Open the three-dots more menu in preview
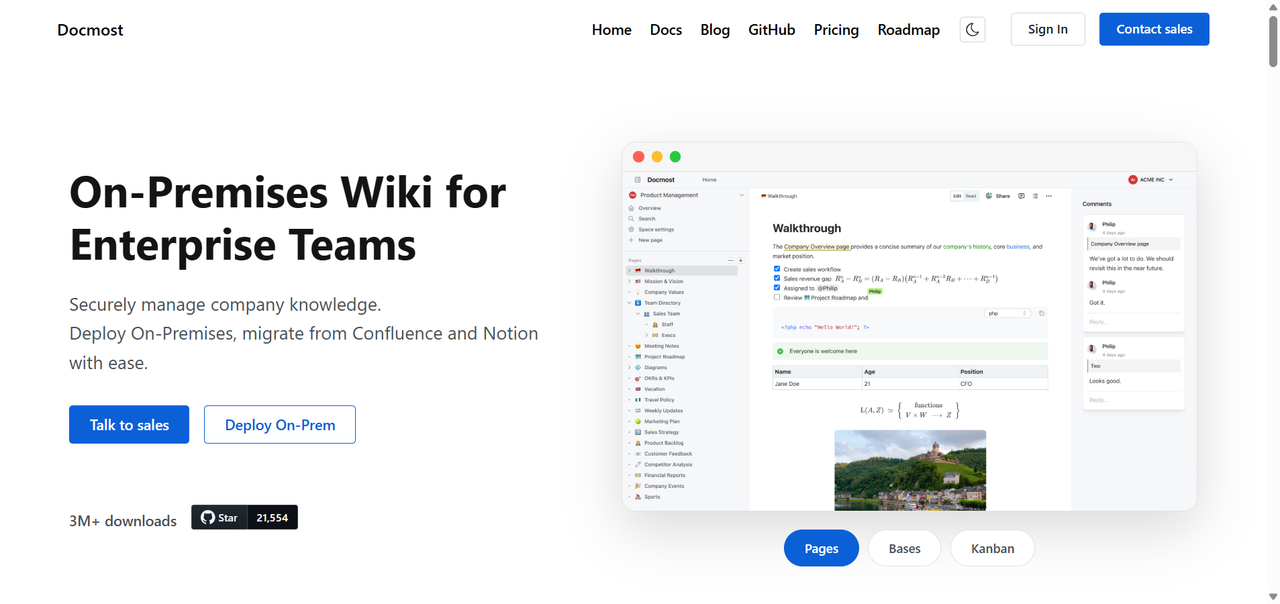The height and width of the screenshot is (604, 1280). click(x=1049, y=196)
